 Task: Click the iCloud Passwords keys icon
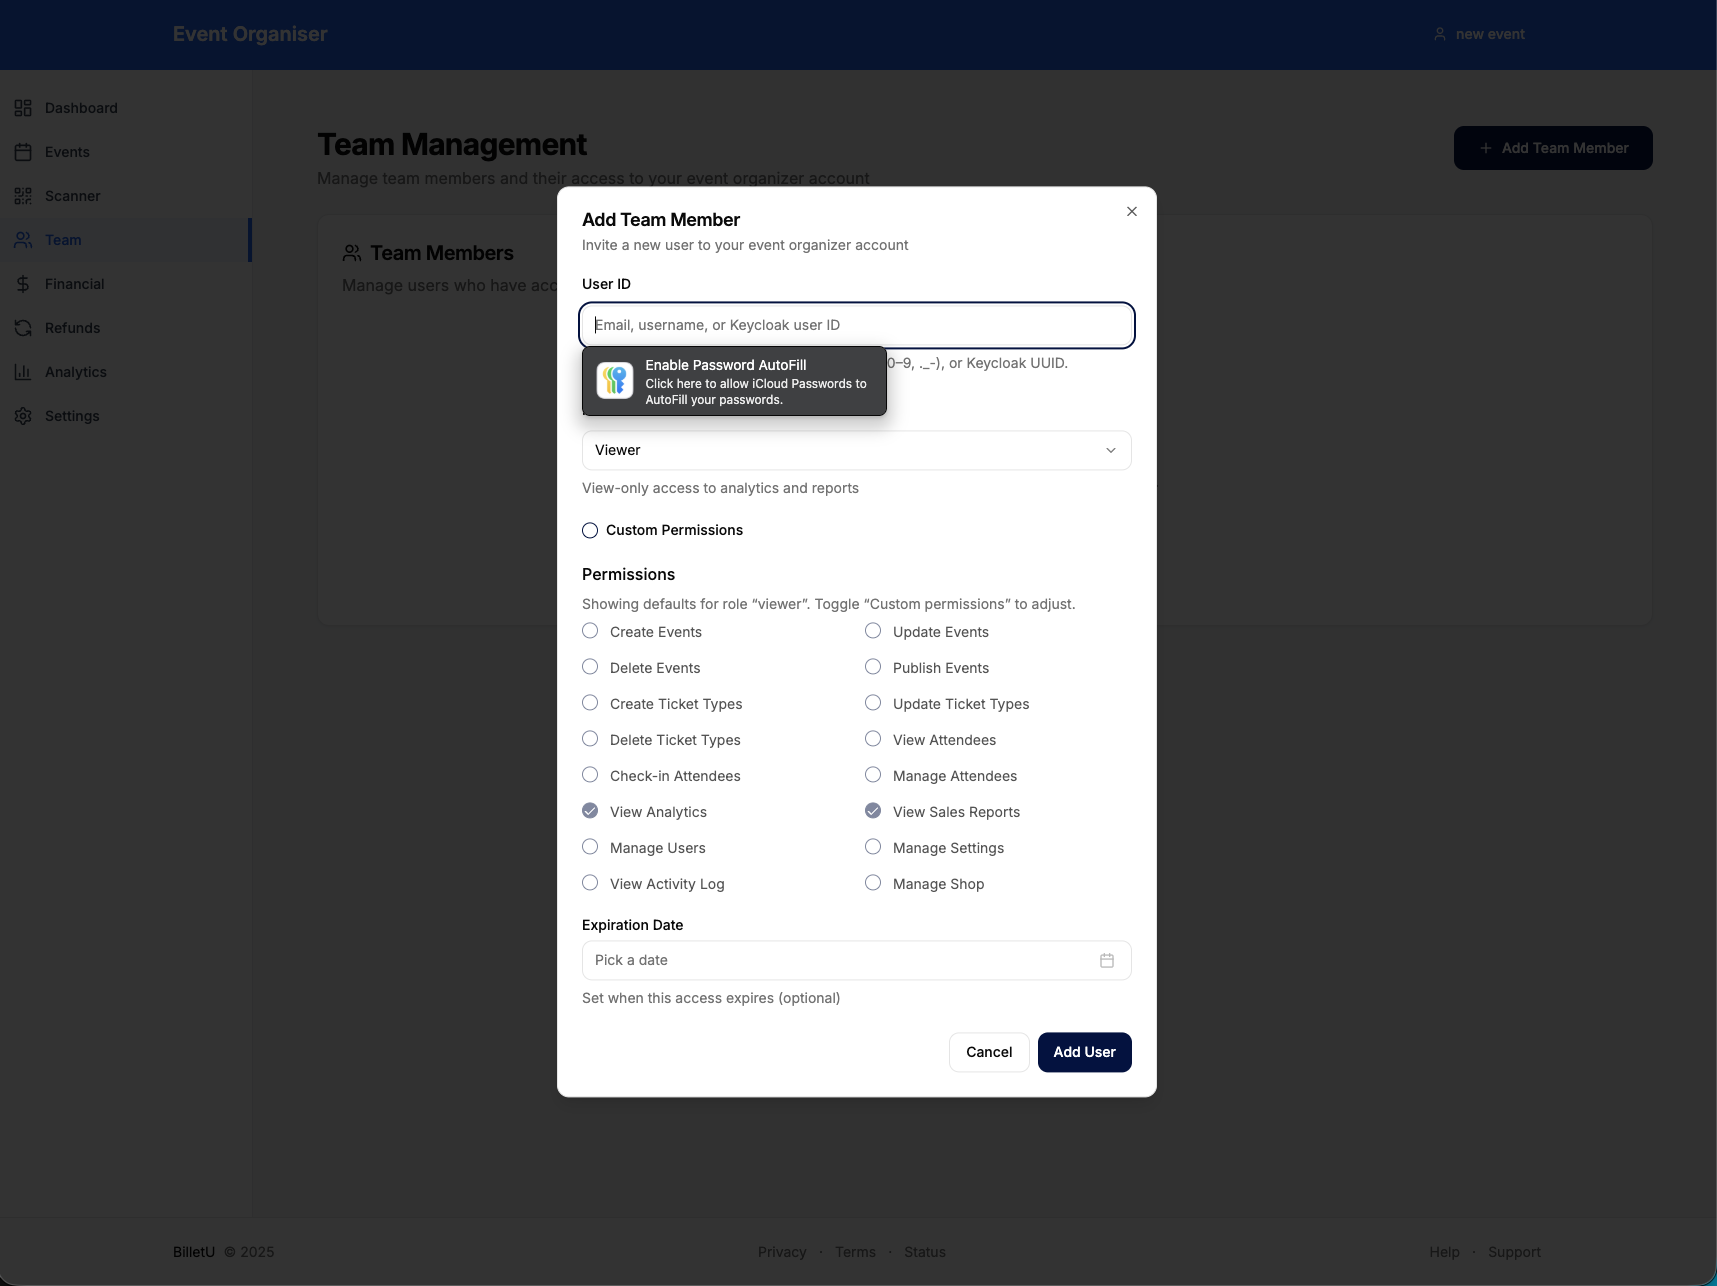[615, 381]
